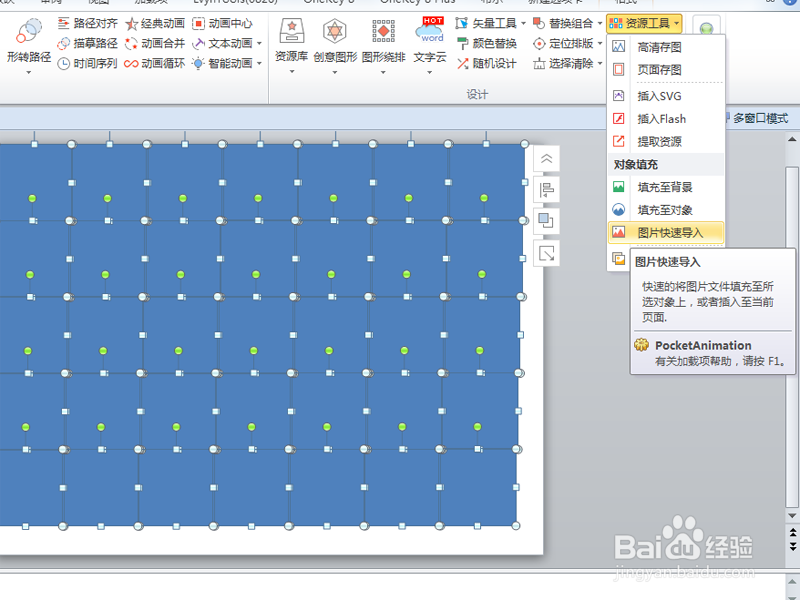Expand 形转路径 dropdown arrow
800x600 pixels.
[x=29, y=72]
